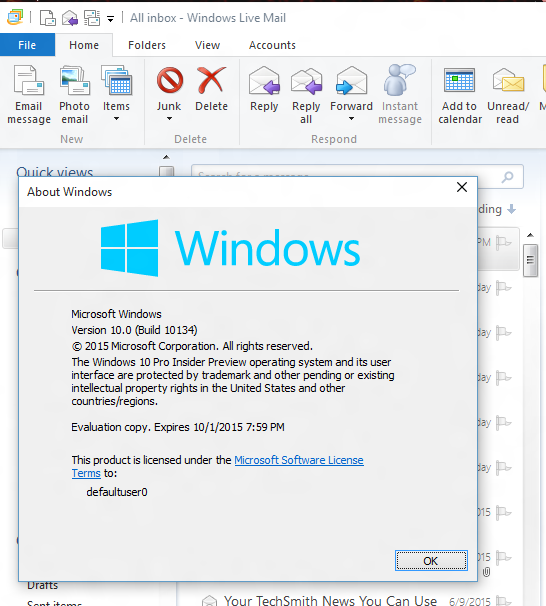Add message to calendar
Viewport: 546px width, 606px height.
[x=460, y=95]
